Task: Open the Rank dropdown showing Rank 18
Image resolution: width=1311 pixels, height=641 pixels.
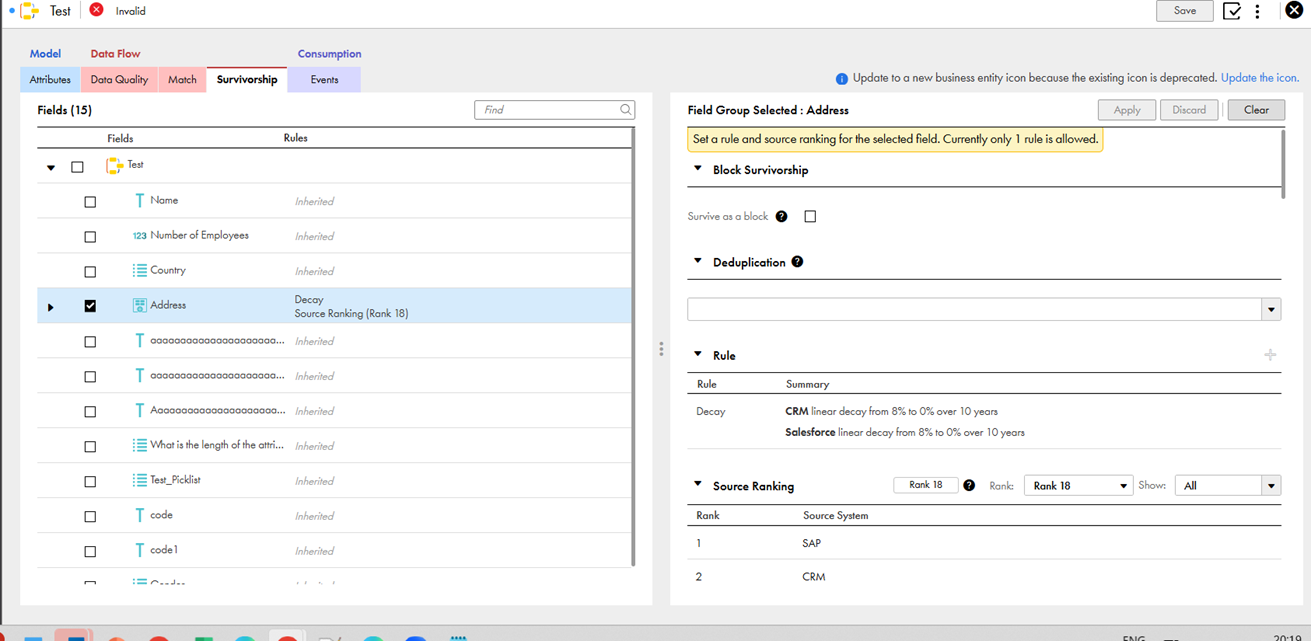Action: (1078, 486)
